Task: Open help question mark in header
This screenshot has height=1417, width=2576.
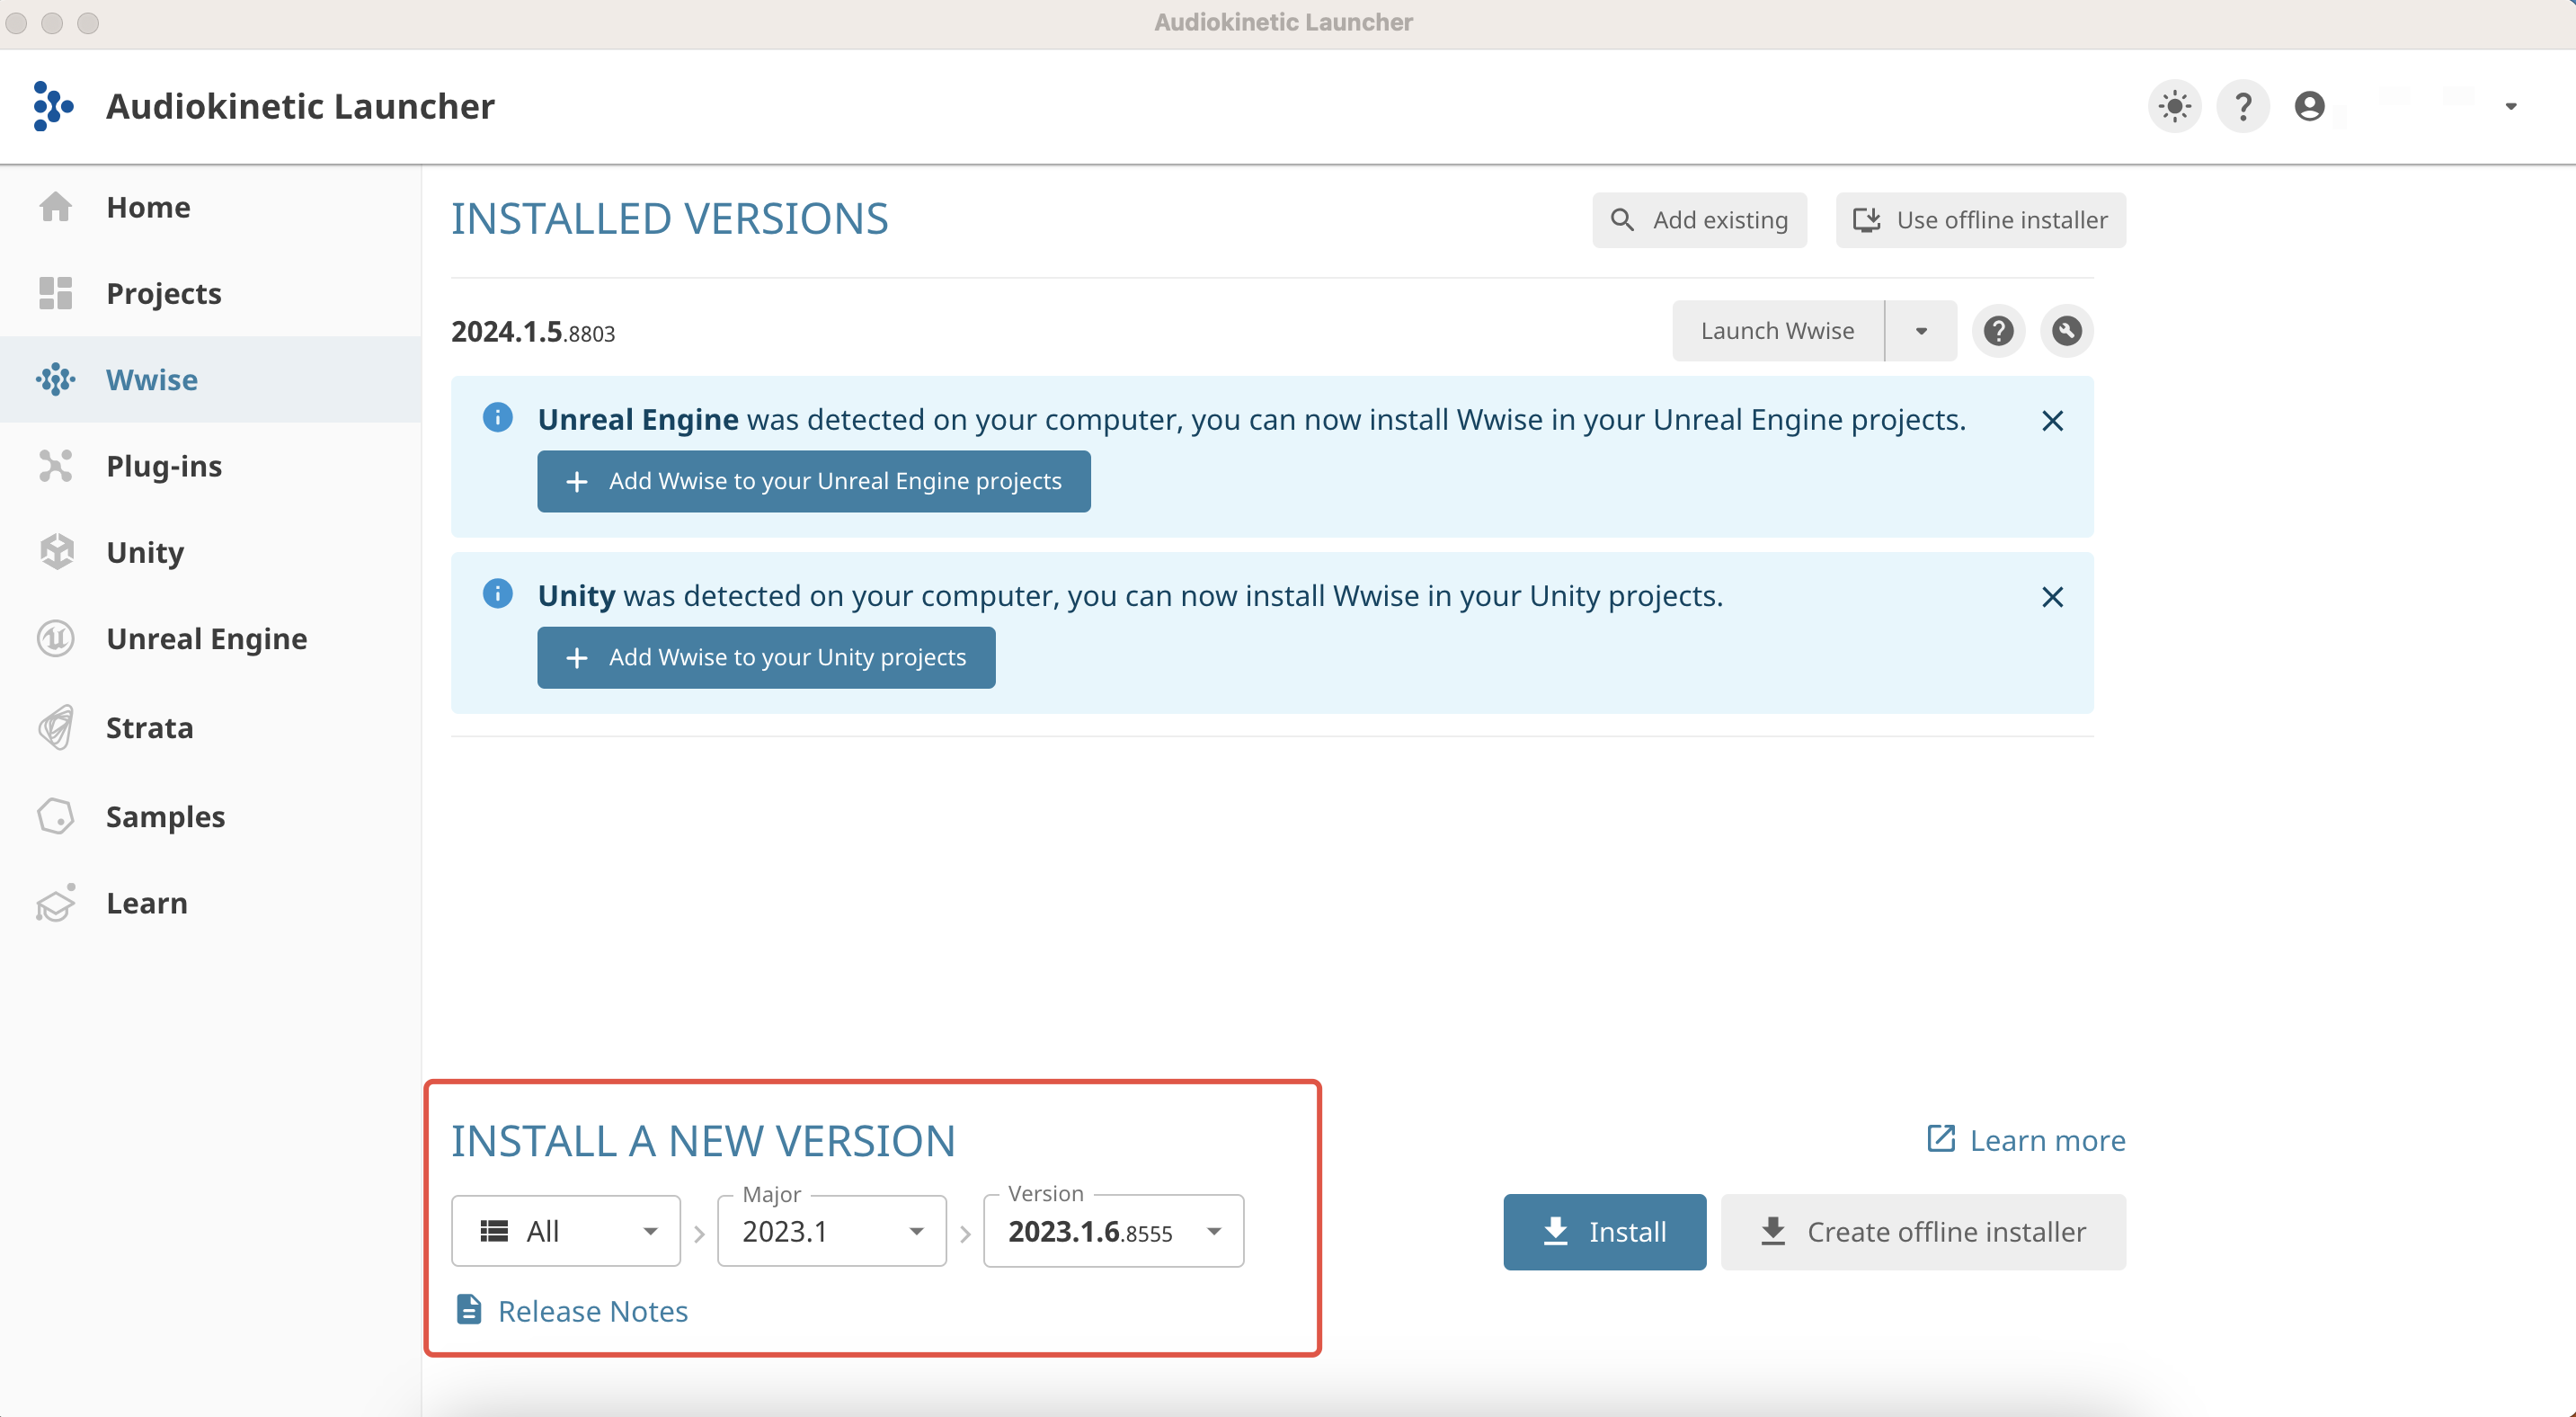Action: pyautogui.click(x=2242, y=106)
